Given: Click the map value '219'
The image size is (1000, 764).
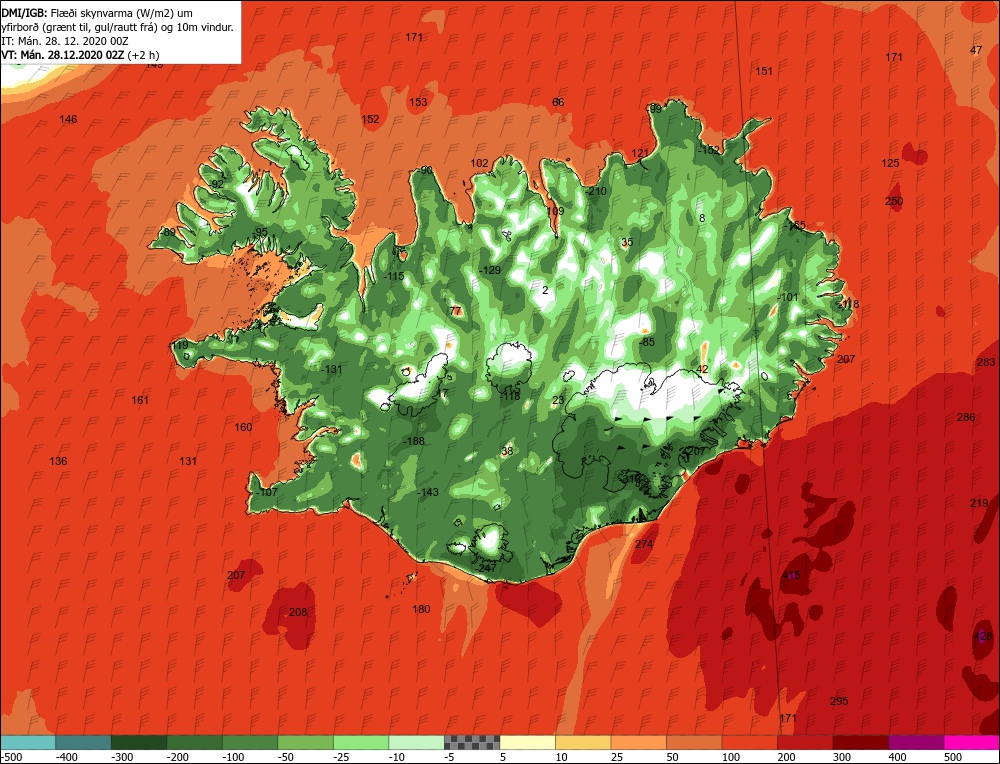Looking at the screenshot, I should pyautogui.click(x=979, y=503).
